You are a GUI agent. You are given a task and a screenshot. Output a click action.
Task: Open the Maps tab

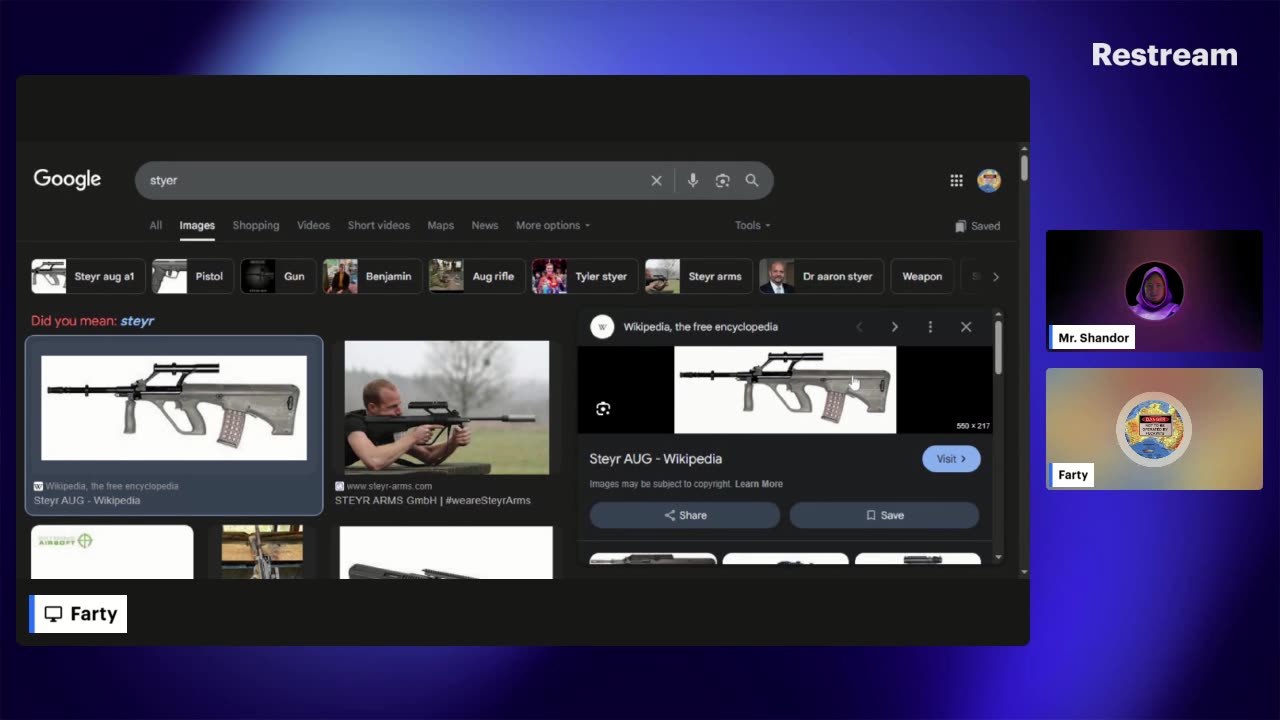[441, 226]
